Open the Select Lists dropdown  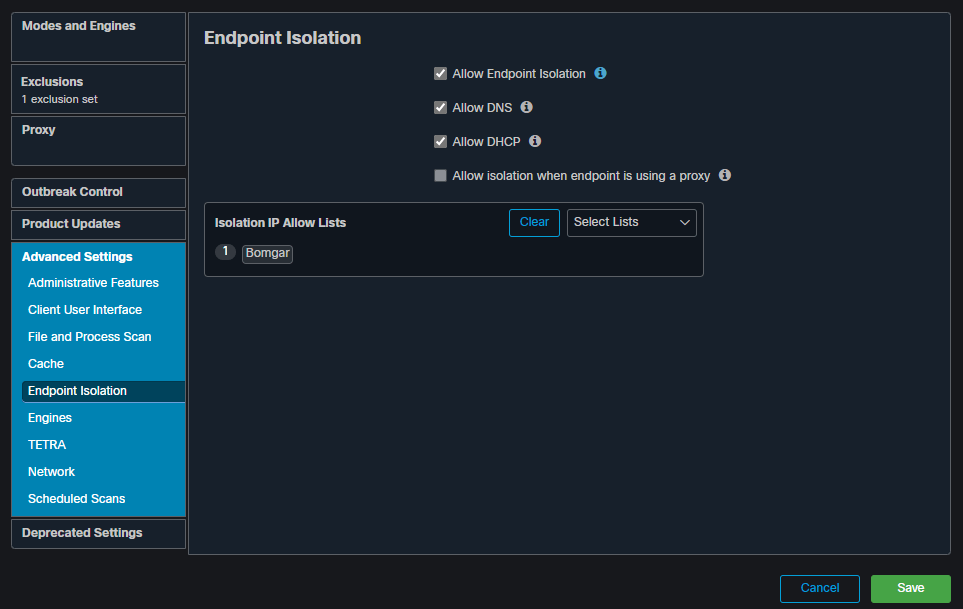(631, 222)
